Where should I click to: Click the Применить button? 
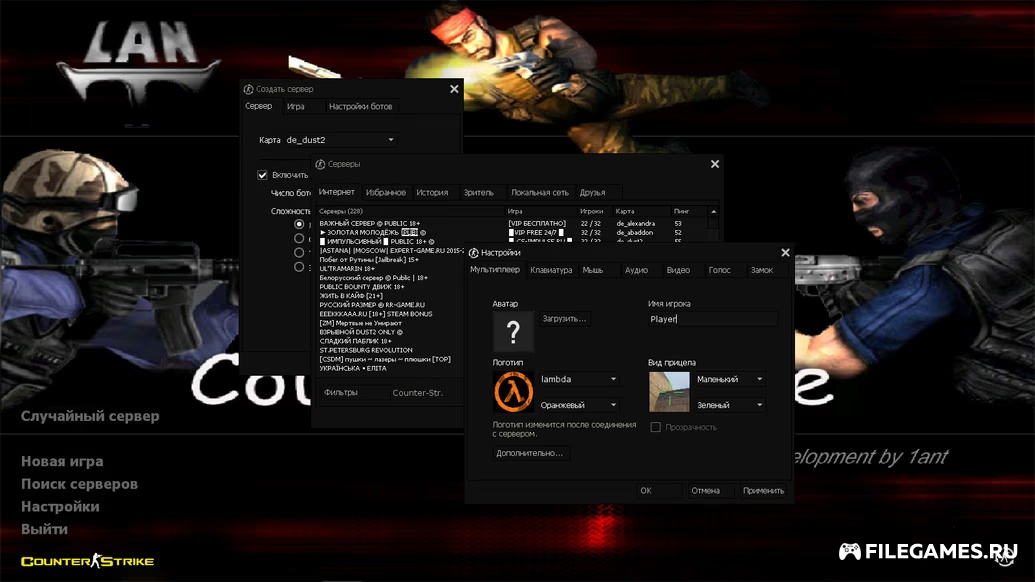(x=764, y=490)
